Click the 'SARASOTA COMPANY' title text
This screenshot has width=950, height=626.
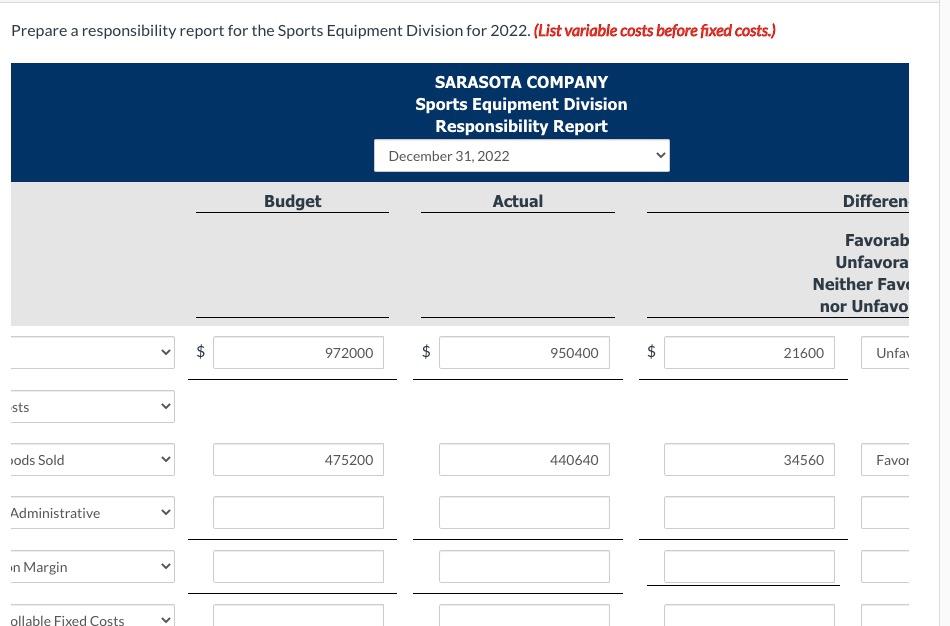521,82
